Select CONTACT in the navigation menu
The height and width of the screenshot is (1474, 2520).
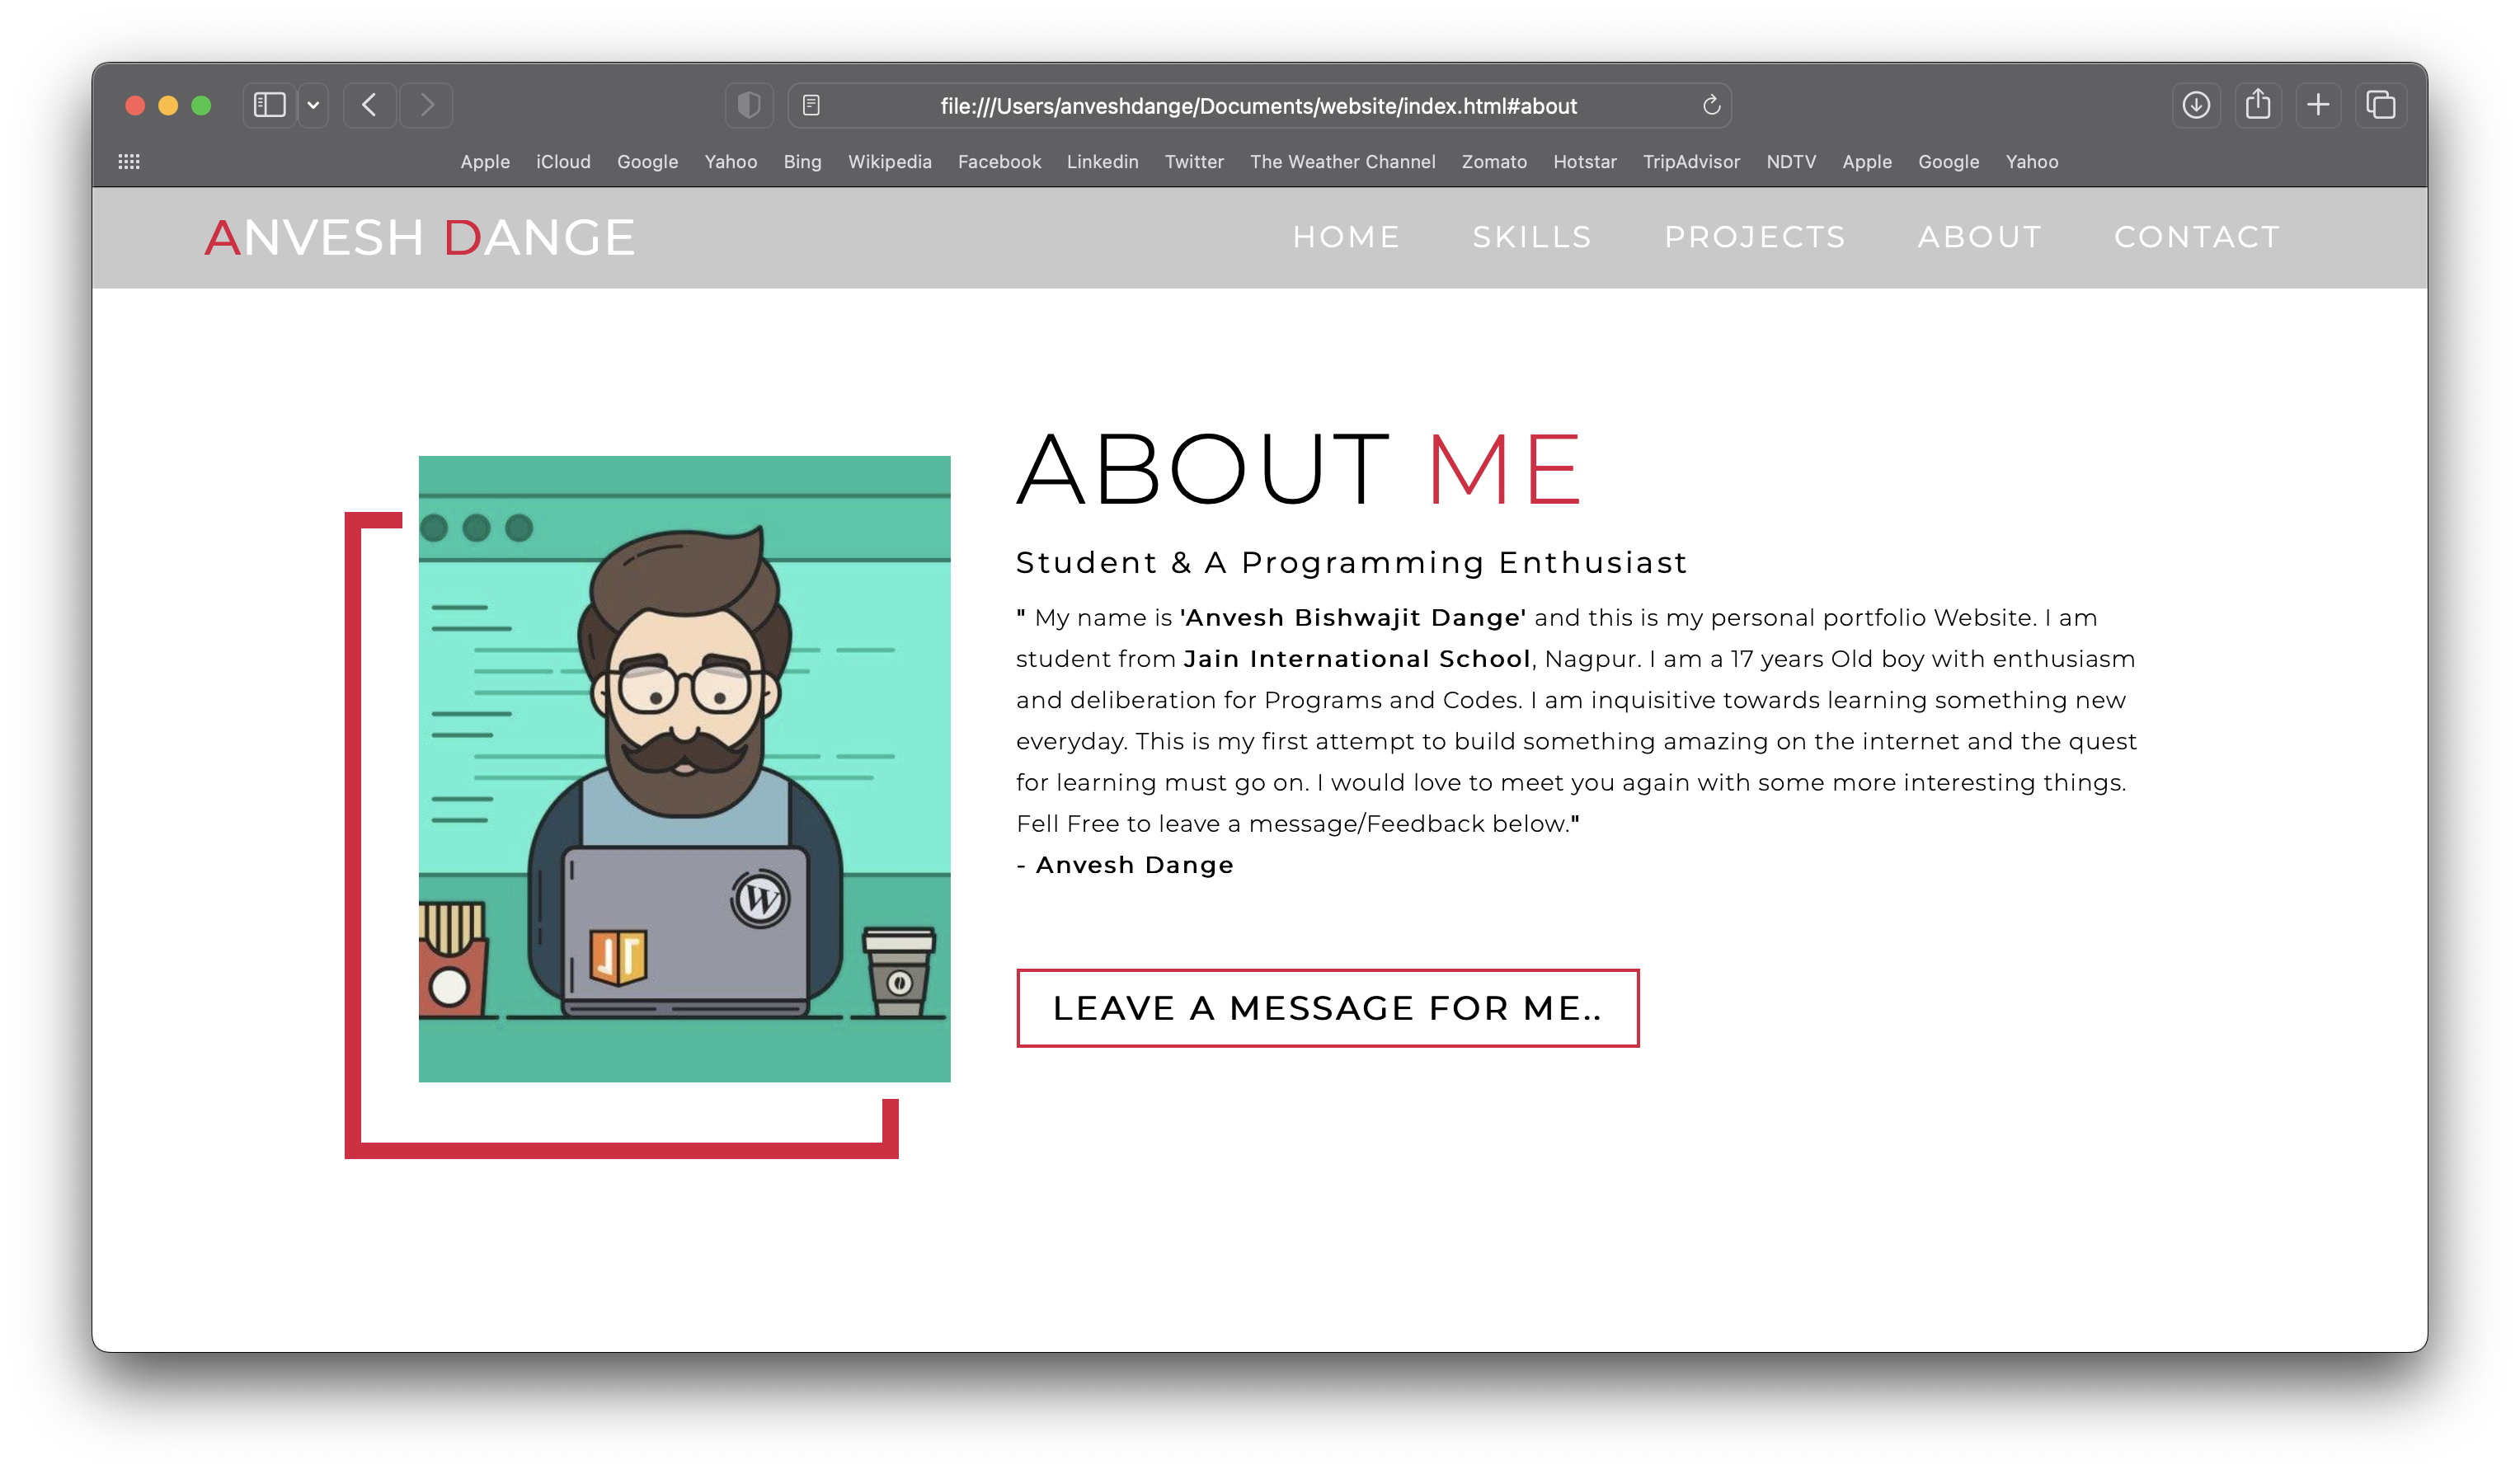(x=2197, y=237)
